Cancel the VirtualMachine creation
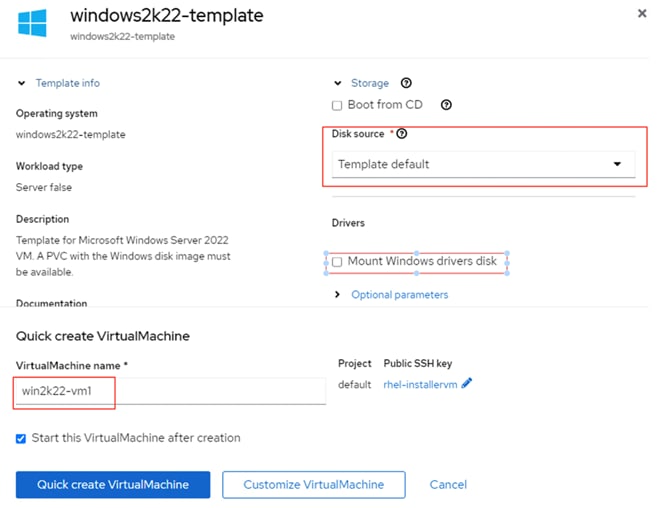Image resolution: width=672 pixels, height=508 pixels. point(448,485)
